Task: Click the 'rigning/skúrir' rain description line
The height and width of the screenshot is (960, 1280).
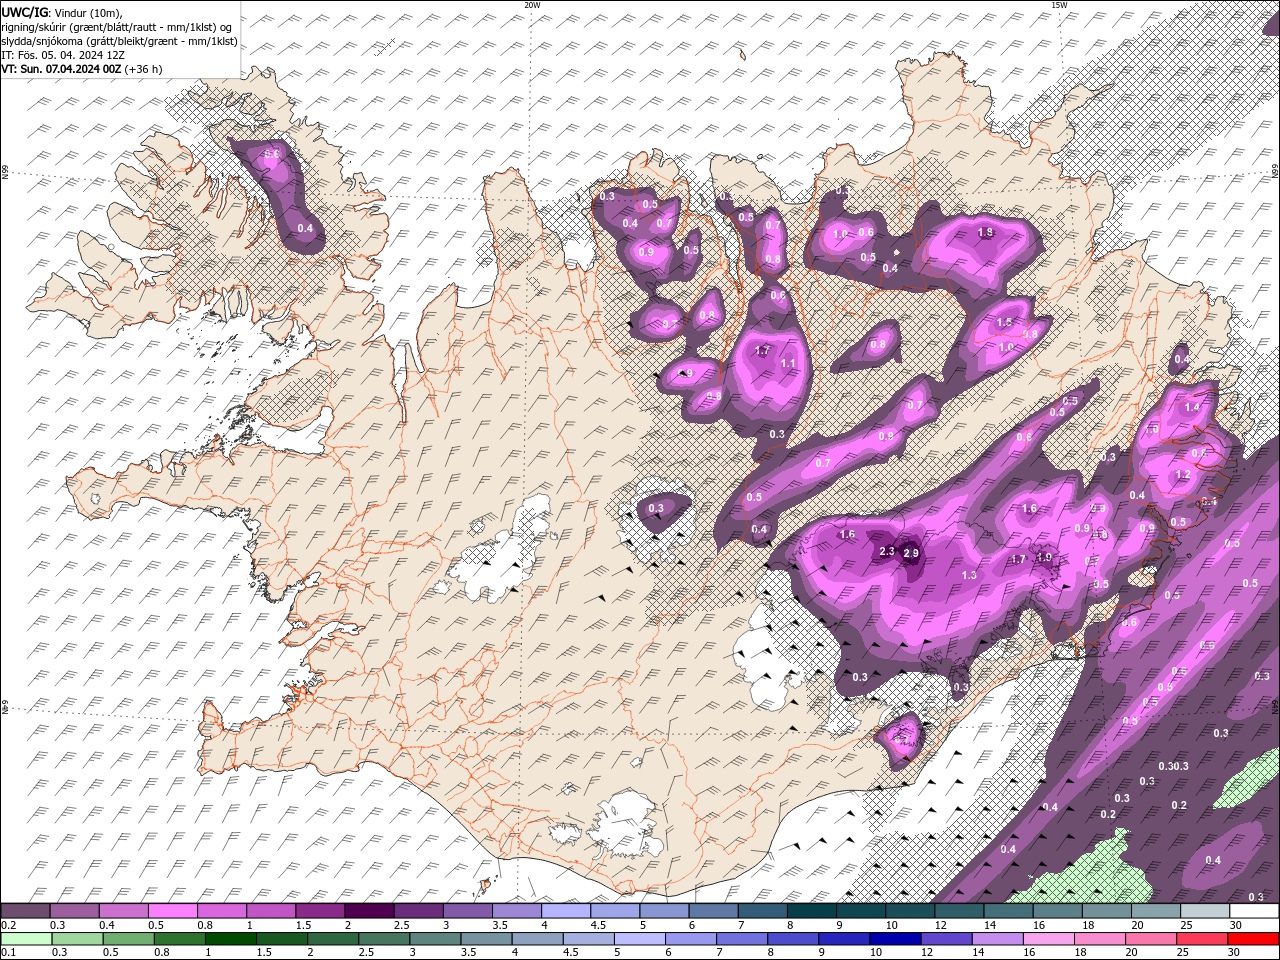Action: point(117,26)
